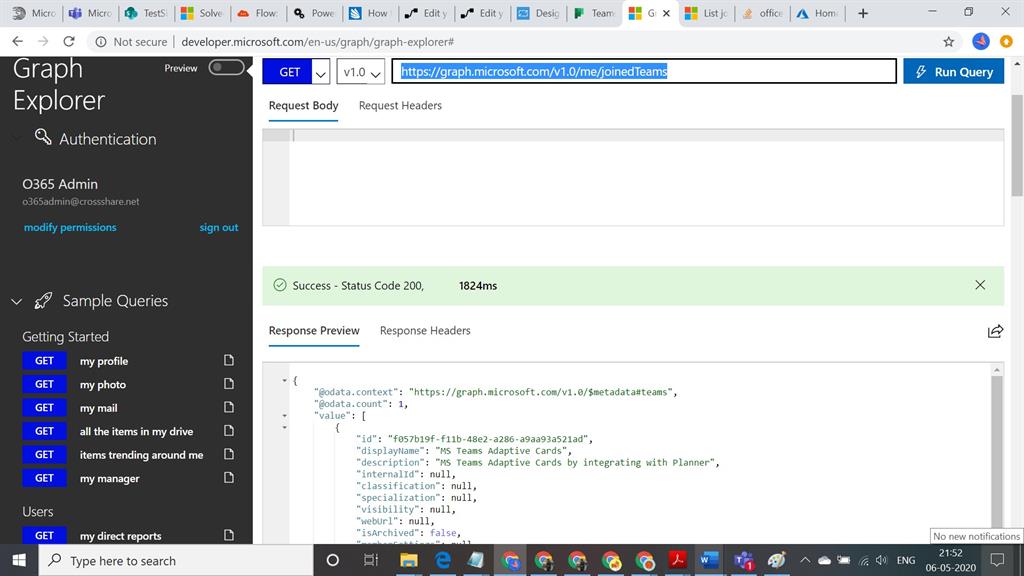Viewport: 1024px width, 576px height.
Task: Dismiss the success status message
Action: pyautogui.click(x=979, y=285)
